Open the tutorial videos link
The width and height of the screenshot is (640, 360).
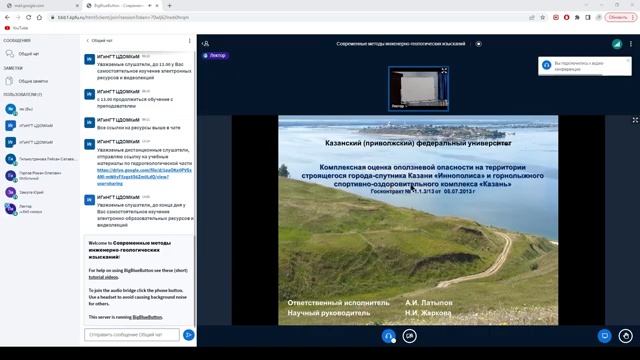click(103, 277)
